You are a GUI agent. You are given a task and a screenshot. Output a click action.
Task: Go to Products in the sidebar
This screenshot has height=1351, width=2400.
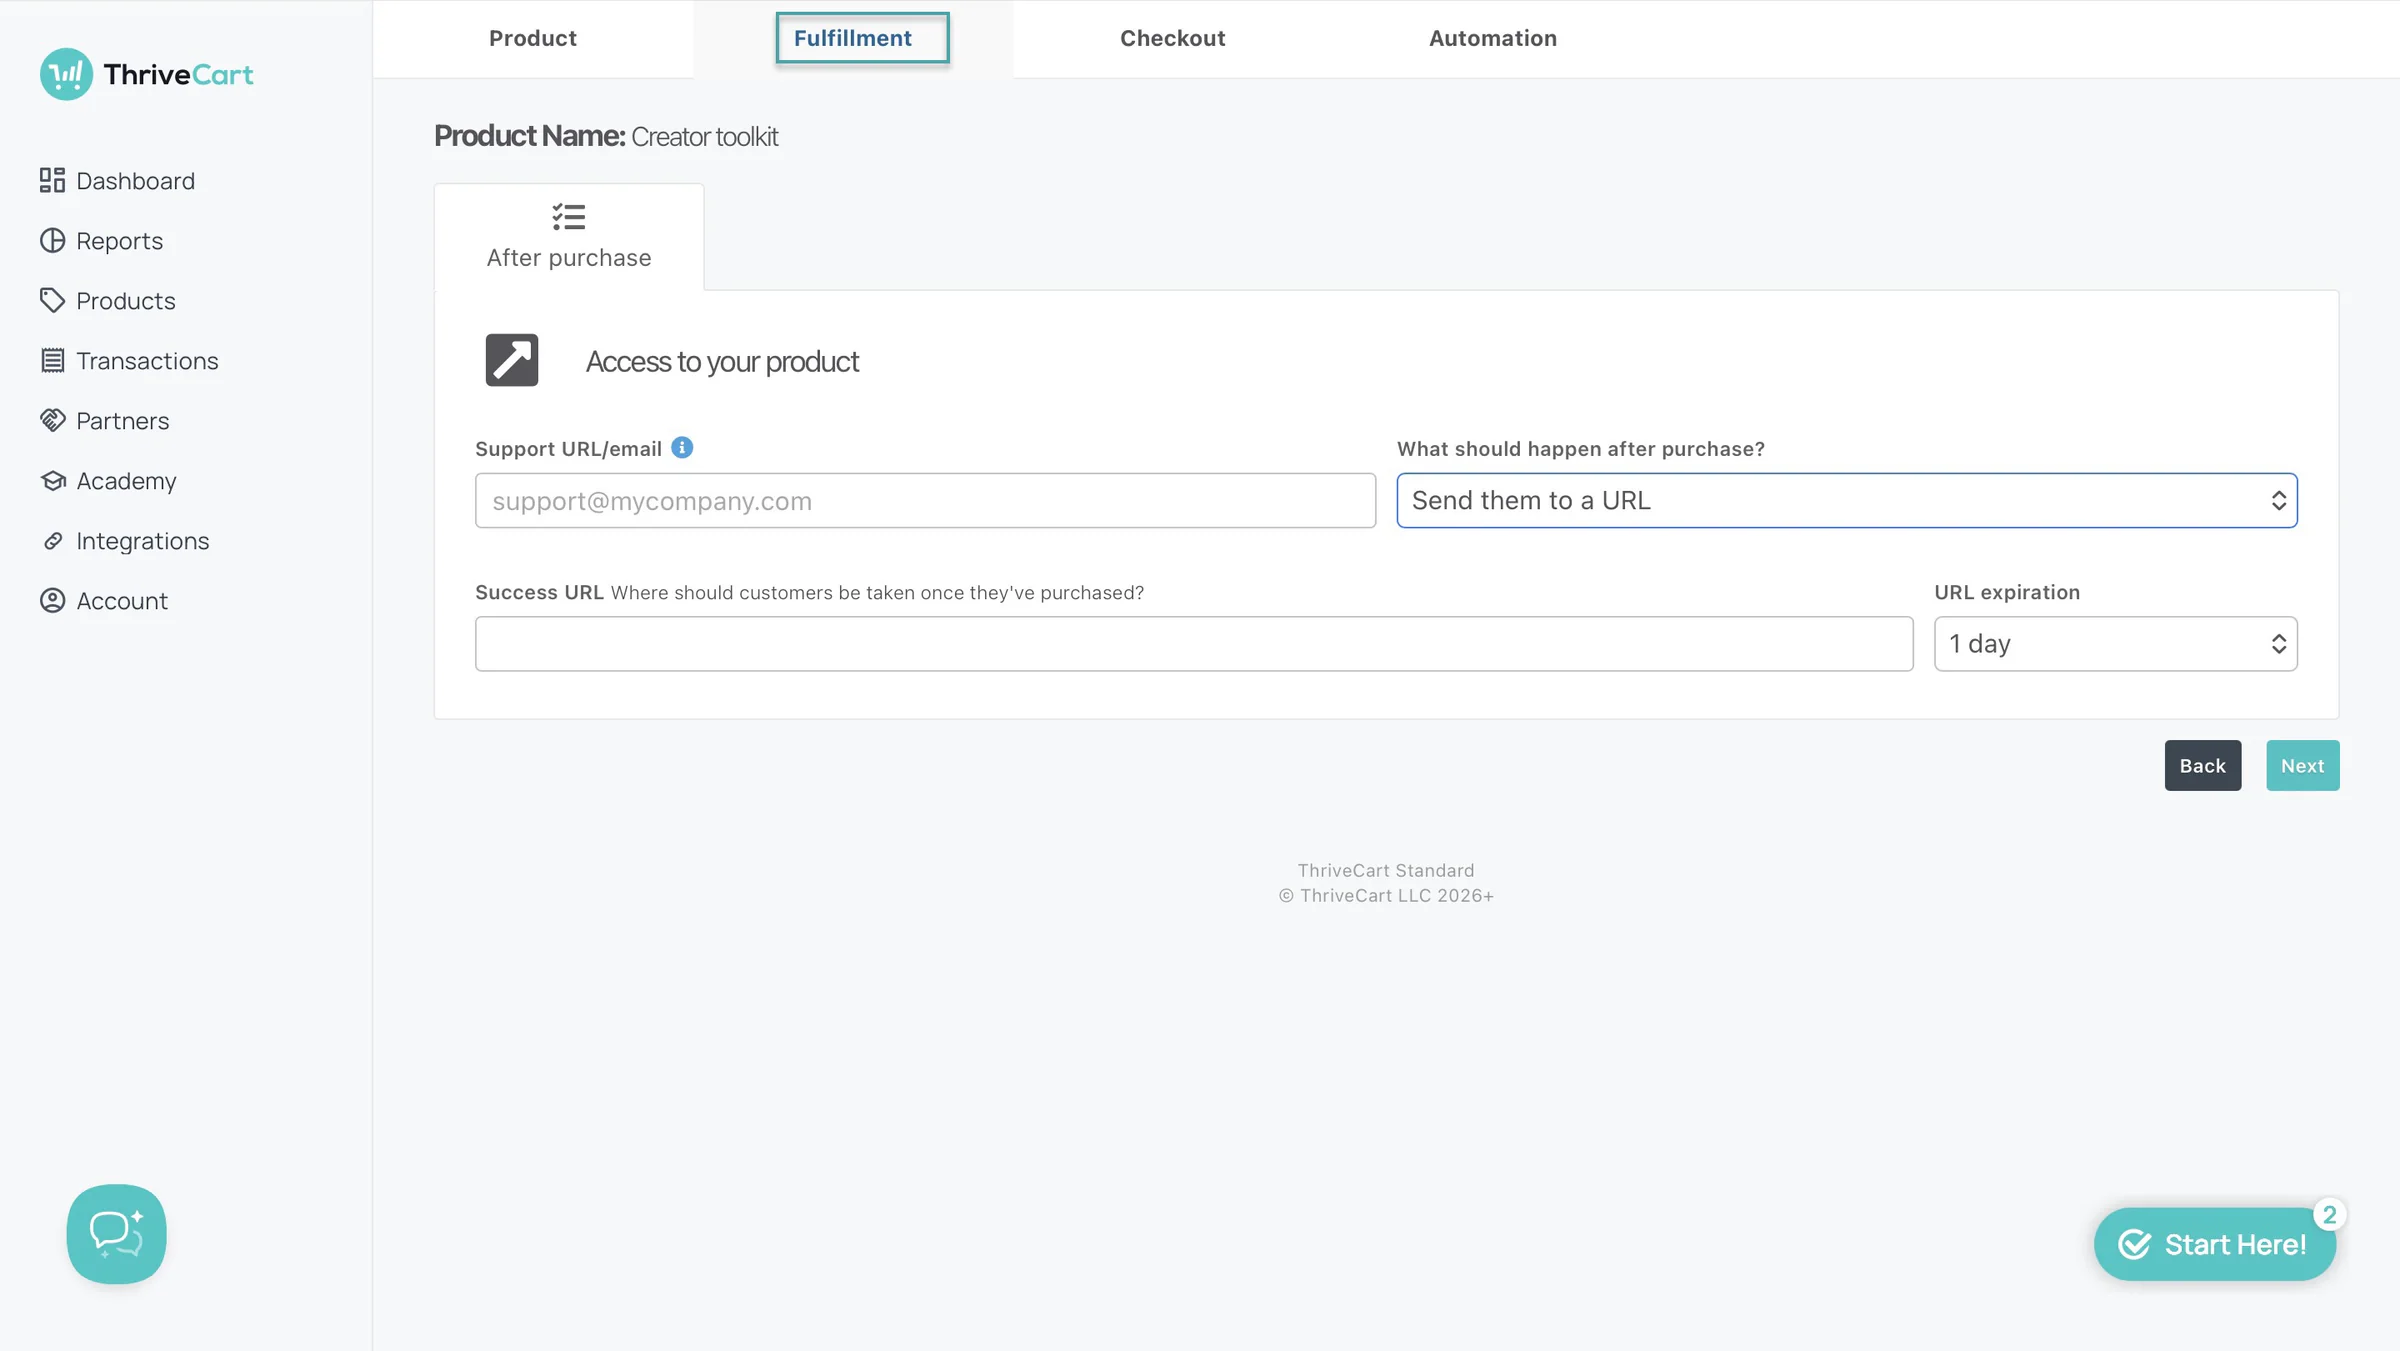pyautogui.click(x=107, y=300)
